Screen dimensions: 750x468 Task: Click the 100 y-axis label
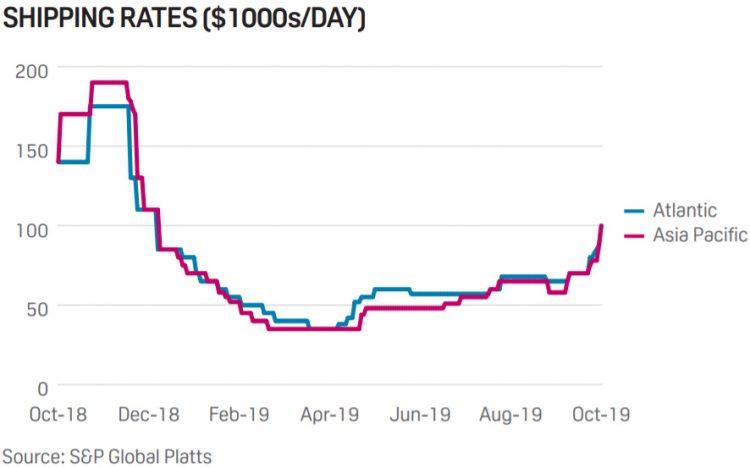click(x=28, y=228)
